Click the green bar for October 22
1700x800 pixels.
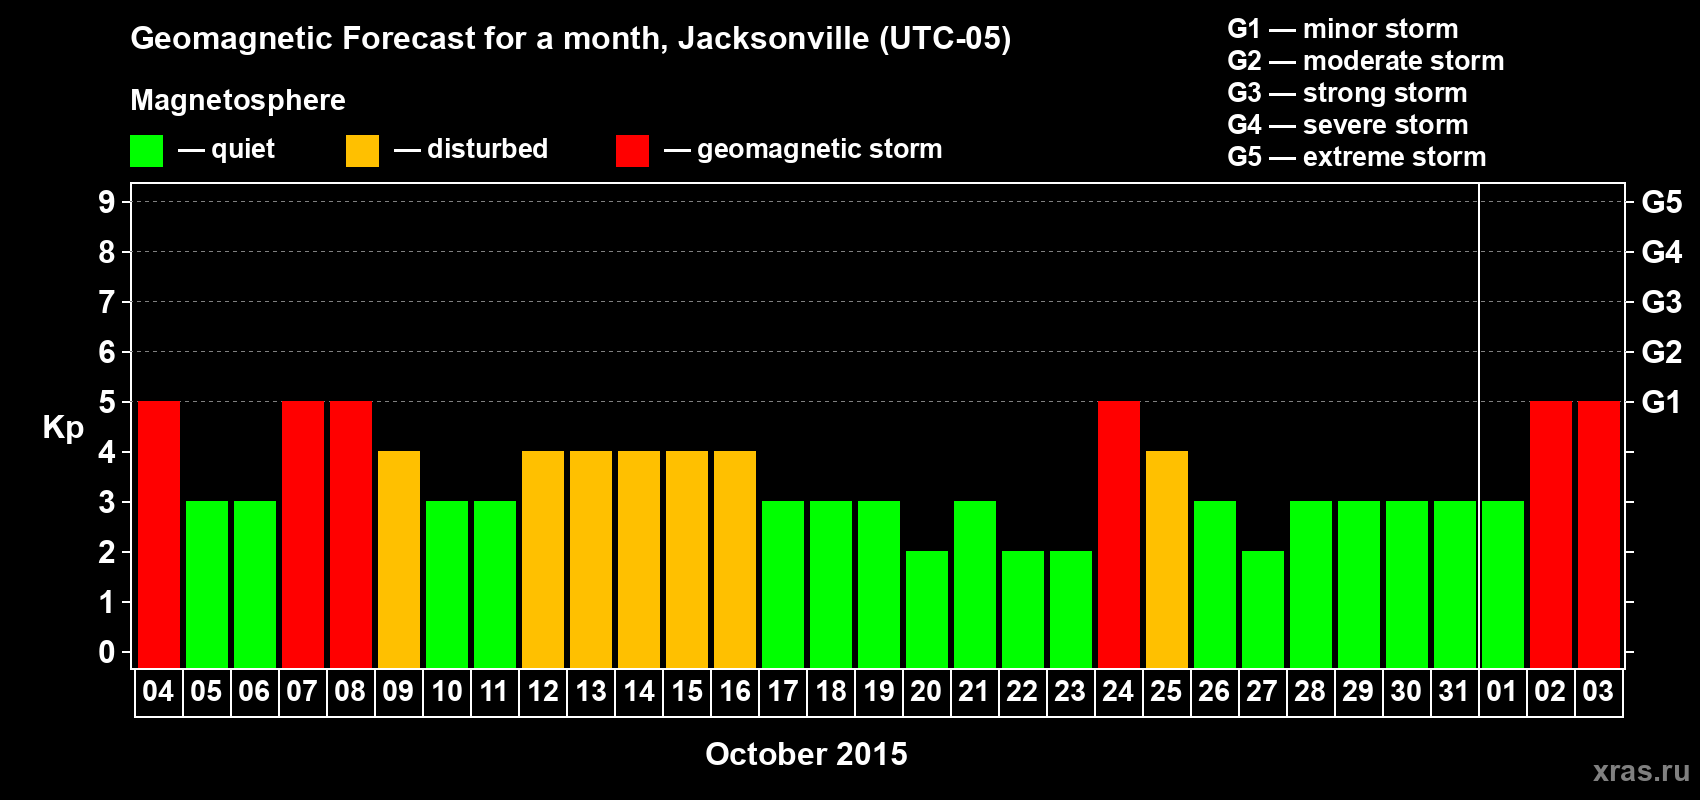click(x=1023, y=610)
